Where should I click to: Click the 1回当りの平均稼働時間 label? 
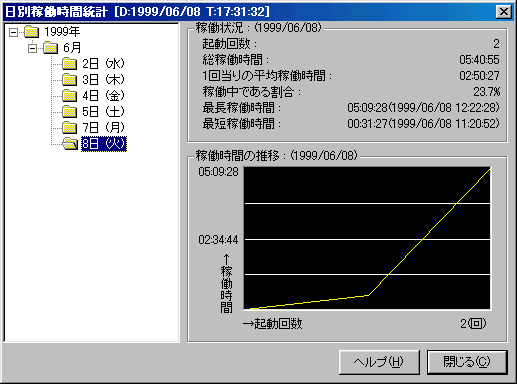(267, 76)
